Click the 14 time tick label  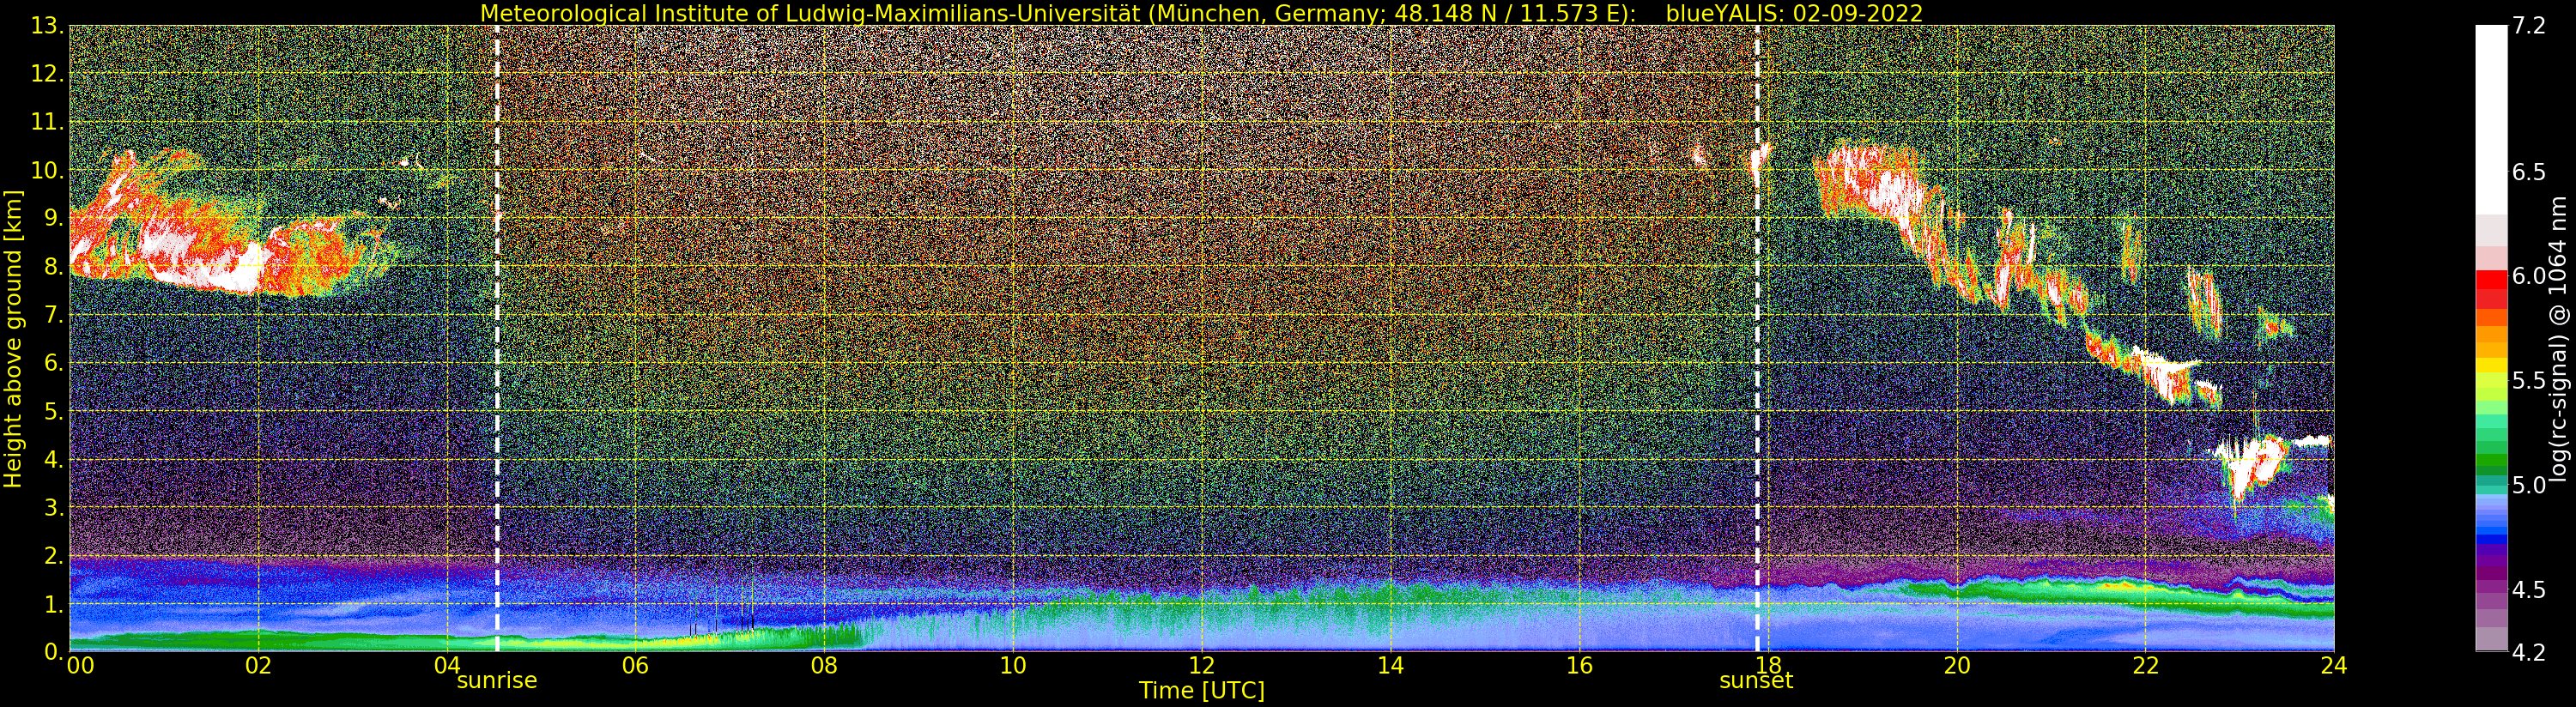pyautogui.click(x=1391, y=665)
